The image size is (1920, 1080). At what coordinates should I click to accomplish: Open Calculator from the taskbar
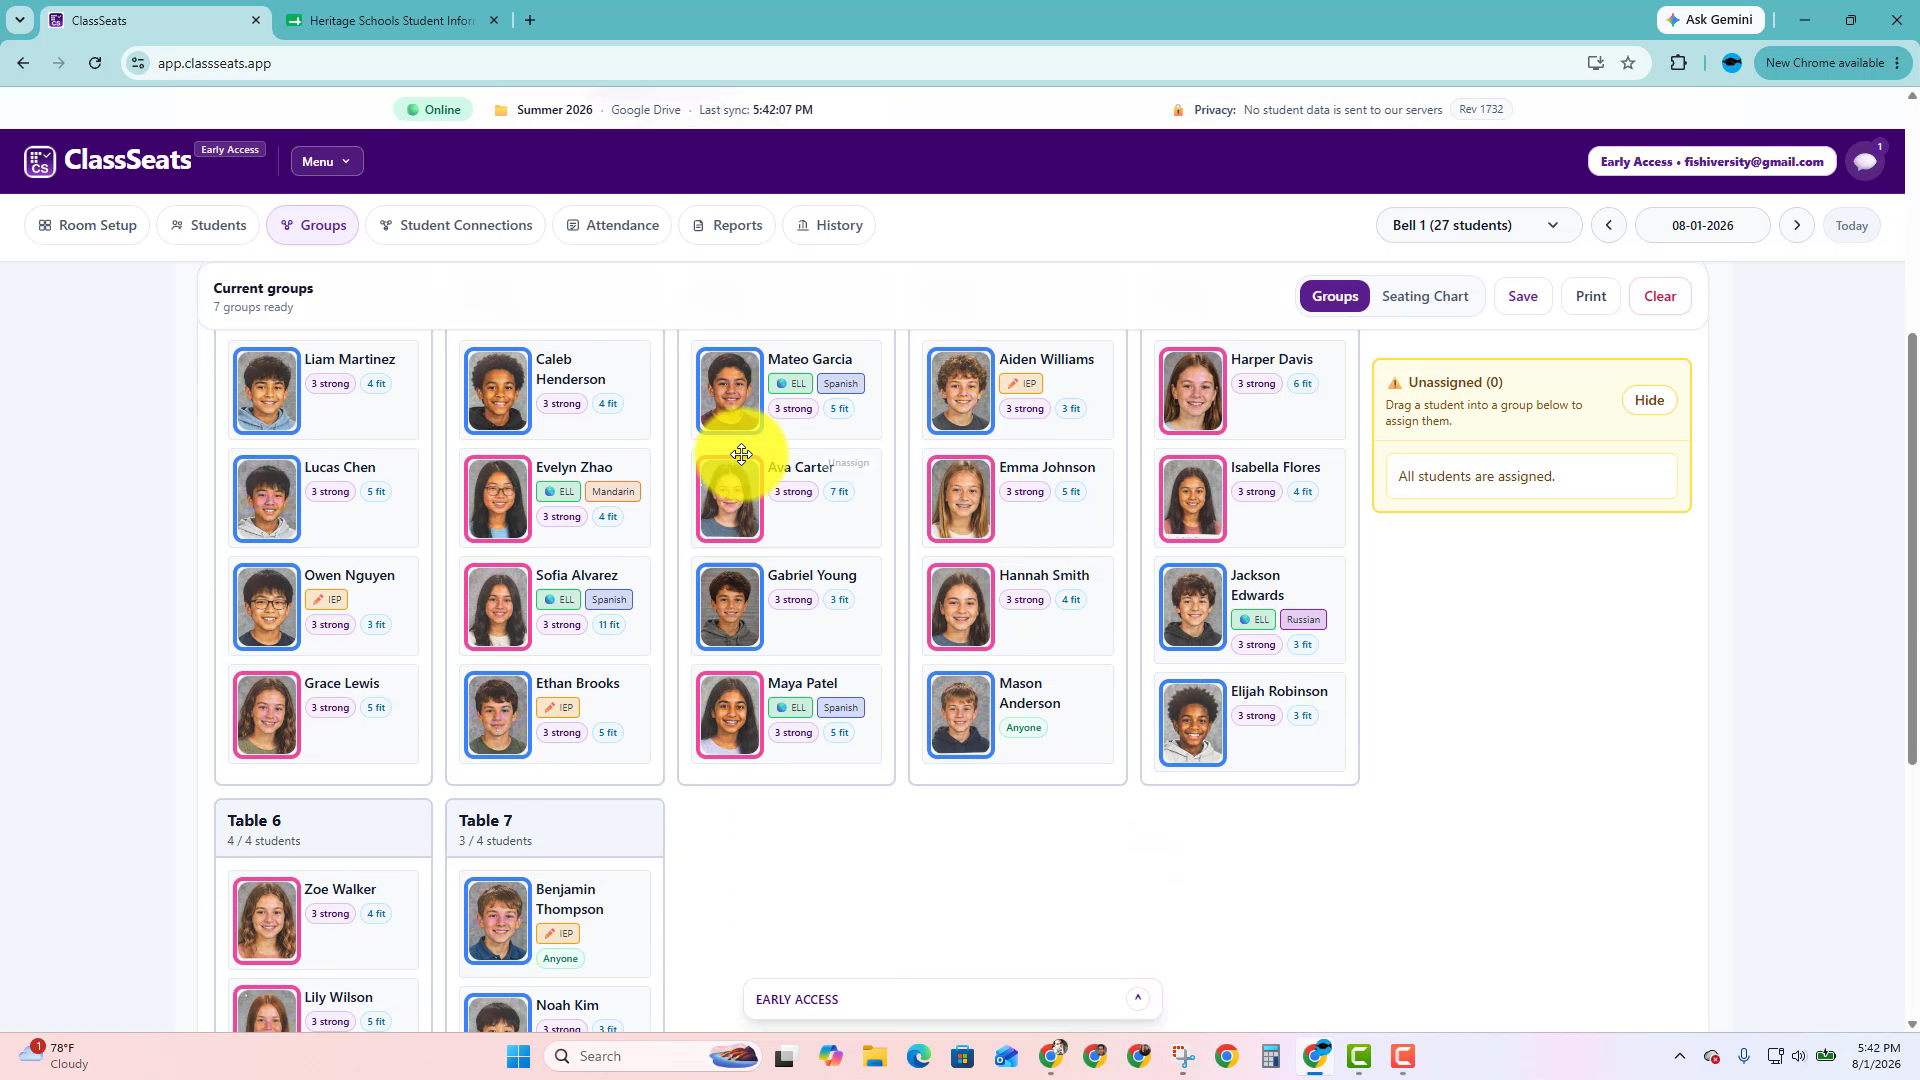click(1270, 1056)
